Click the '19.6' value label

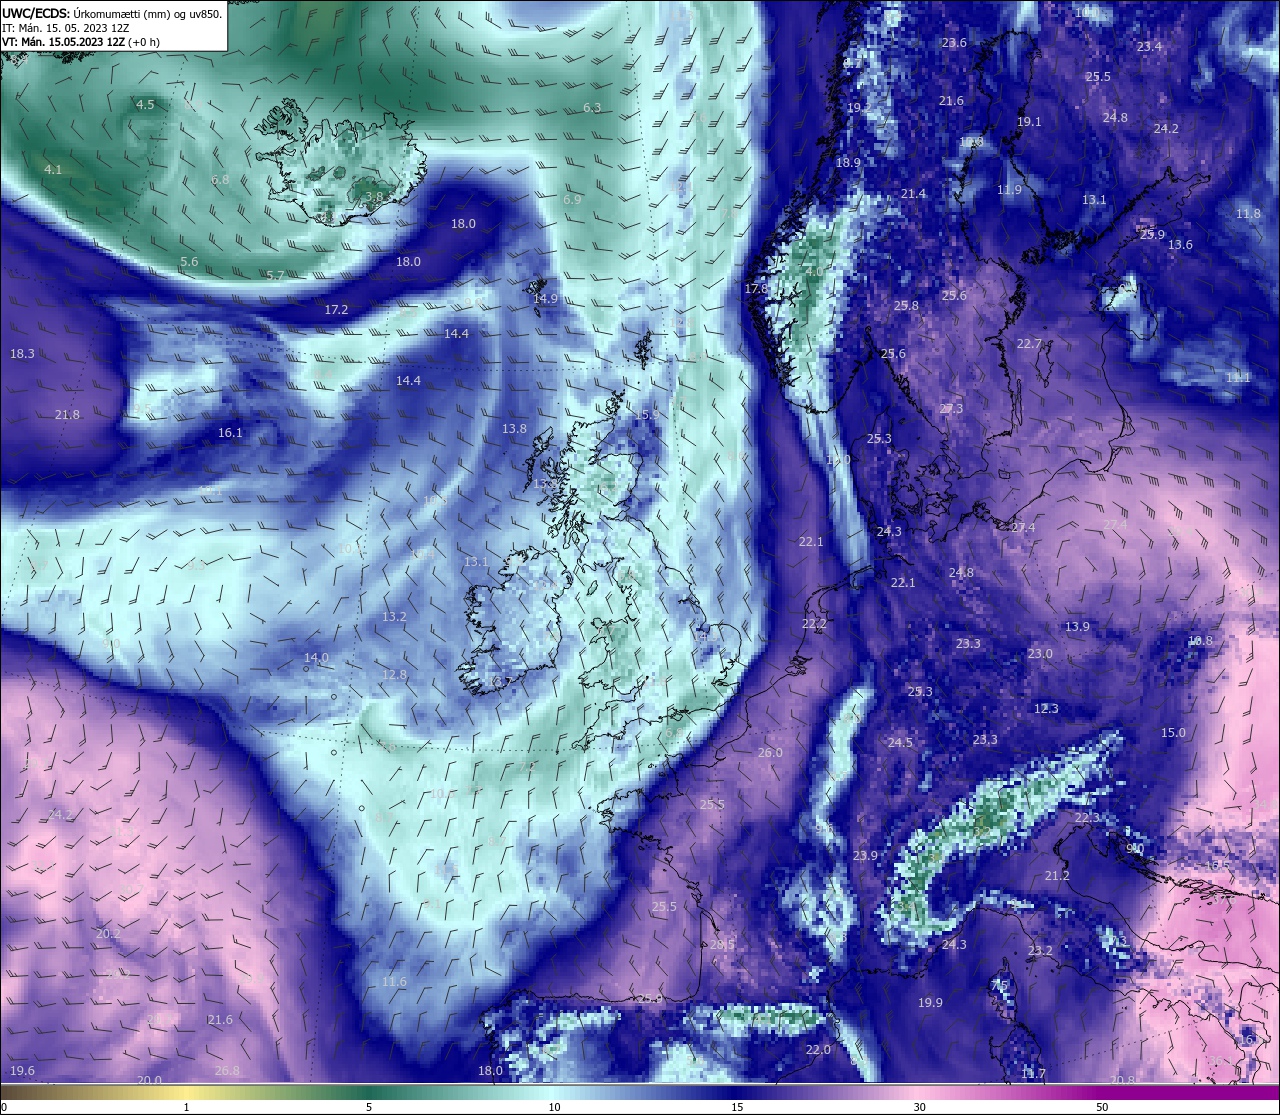[22, 1071]
